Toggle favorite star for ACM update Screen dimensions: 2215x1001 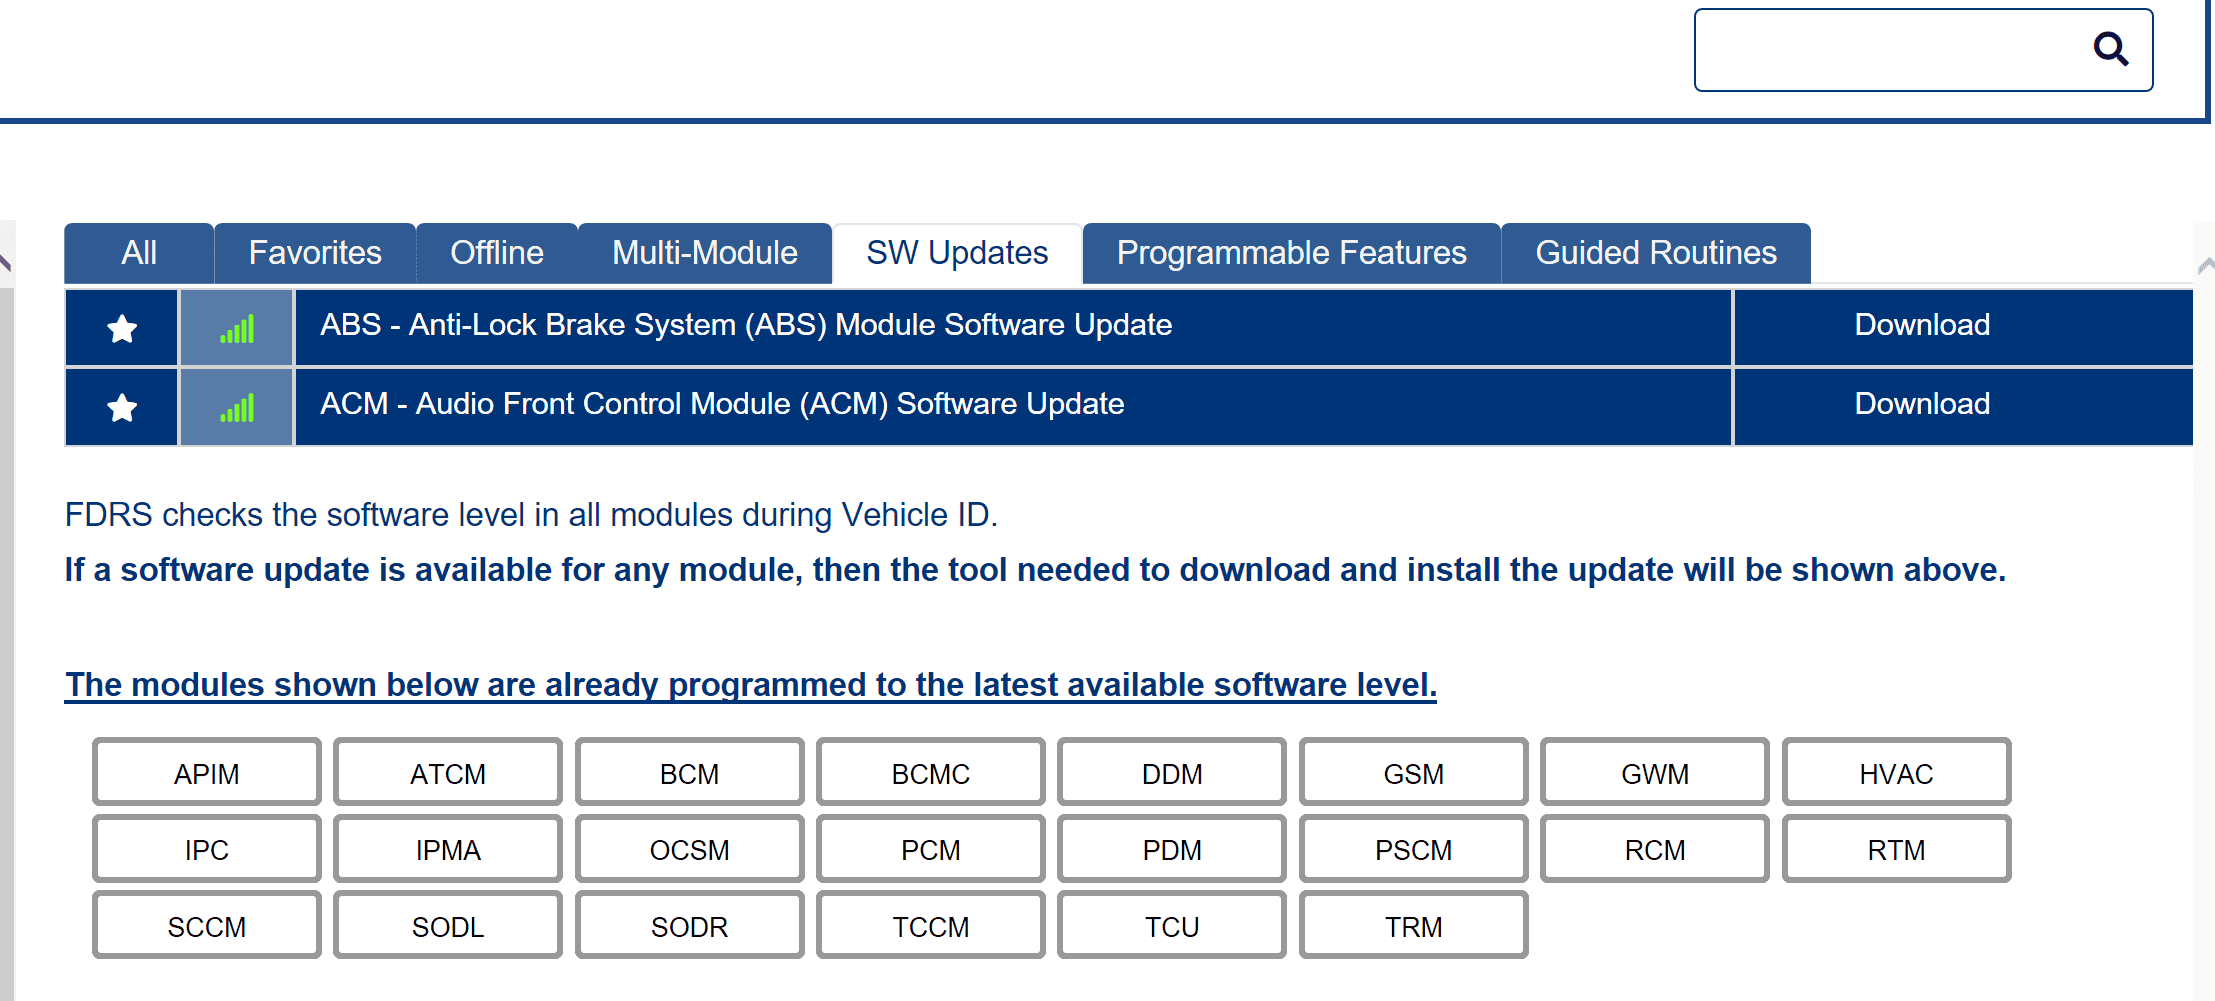pyautogui.click(x=122, y=407)
